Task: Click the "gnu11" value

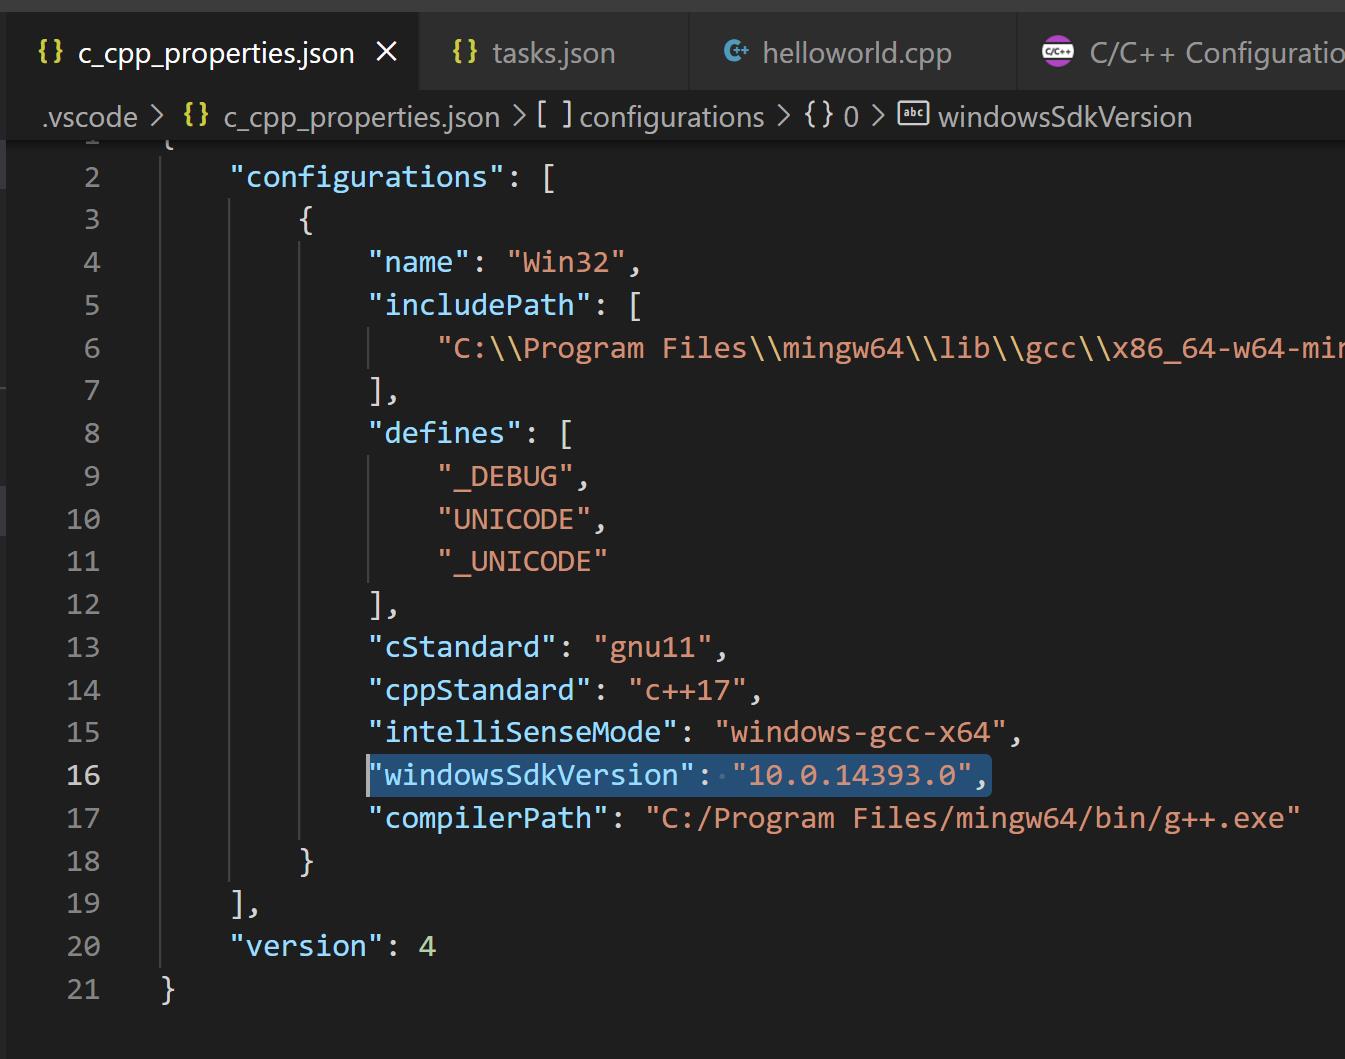Action: click(653, 647)
